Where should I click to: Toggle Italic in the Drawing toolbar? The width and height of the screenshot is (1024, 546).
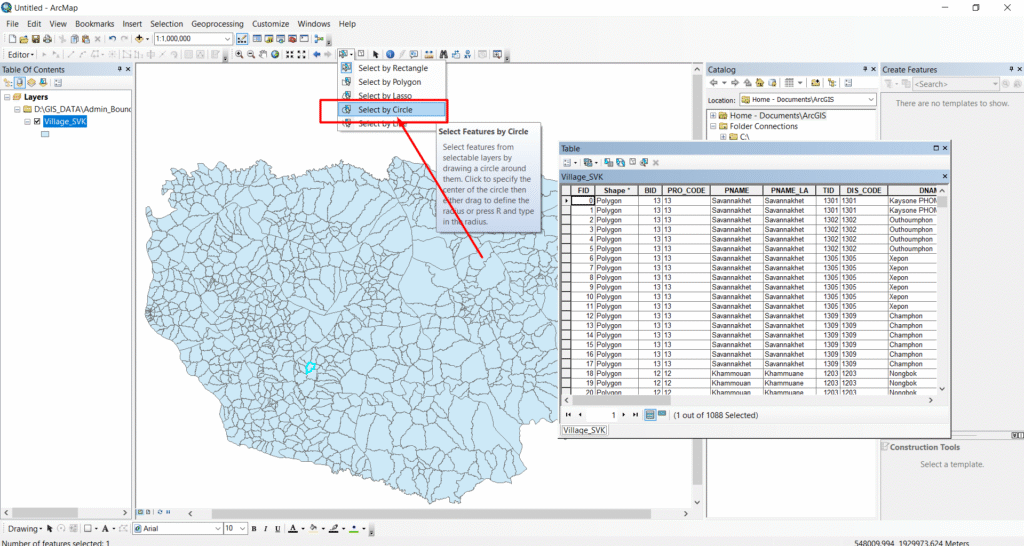point(266,529)
